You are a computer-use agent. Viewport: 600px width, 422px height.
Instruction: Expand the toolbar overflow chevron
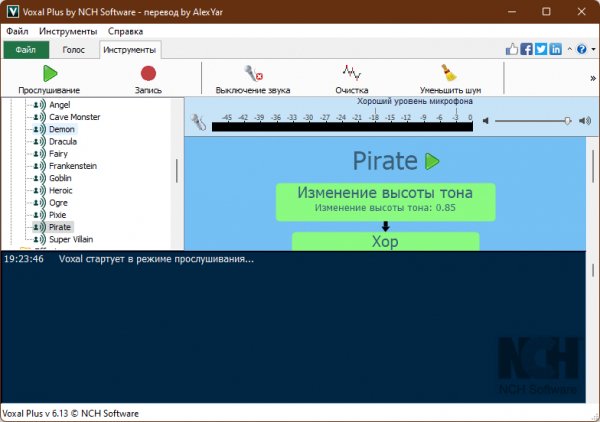click(x=593, y=78)
